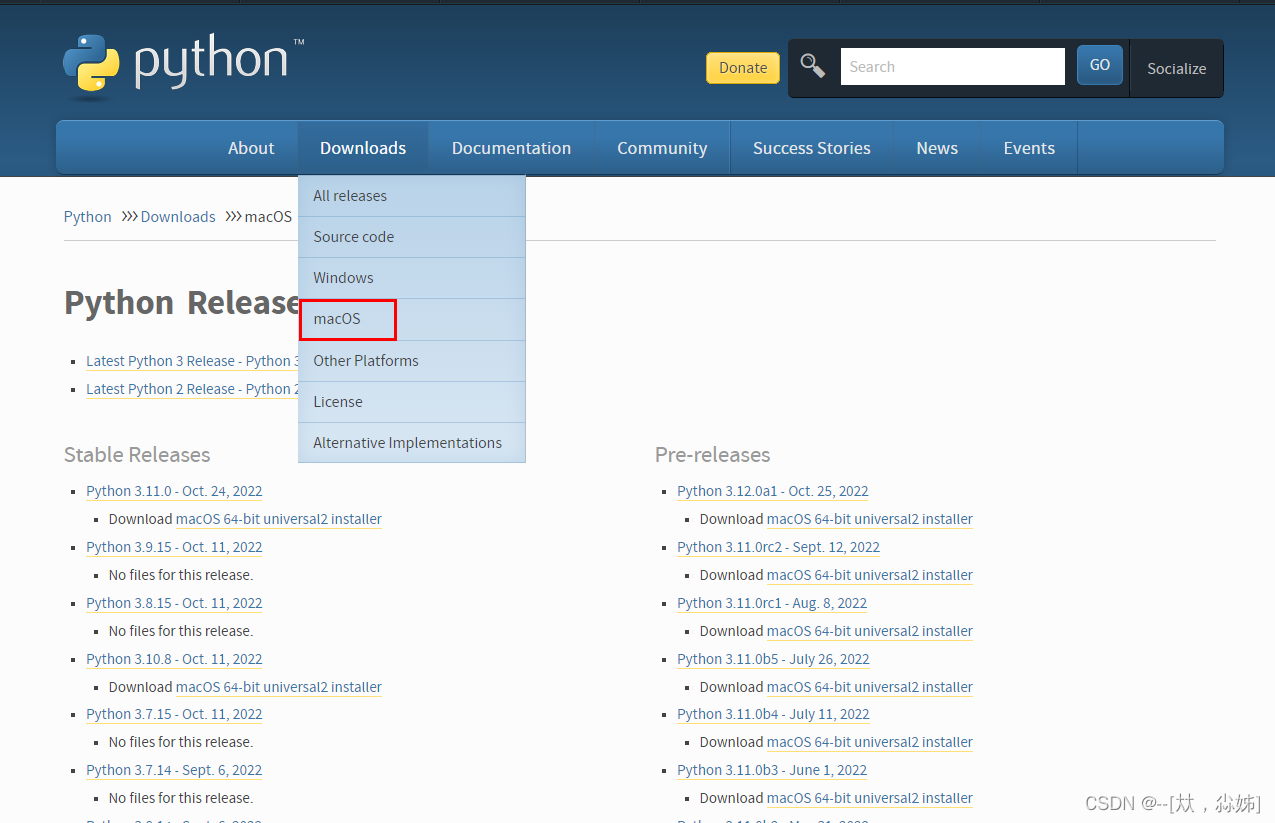The image size is (1275, 823).
Task: Download Python 3.11.0rc1 macOS installer
Action: click(x=870, y=631)
